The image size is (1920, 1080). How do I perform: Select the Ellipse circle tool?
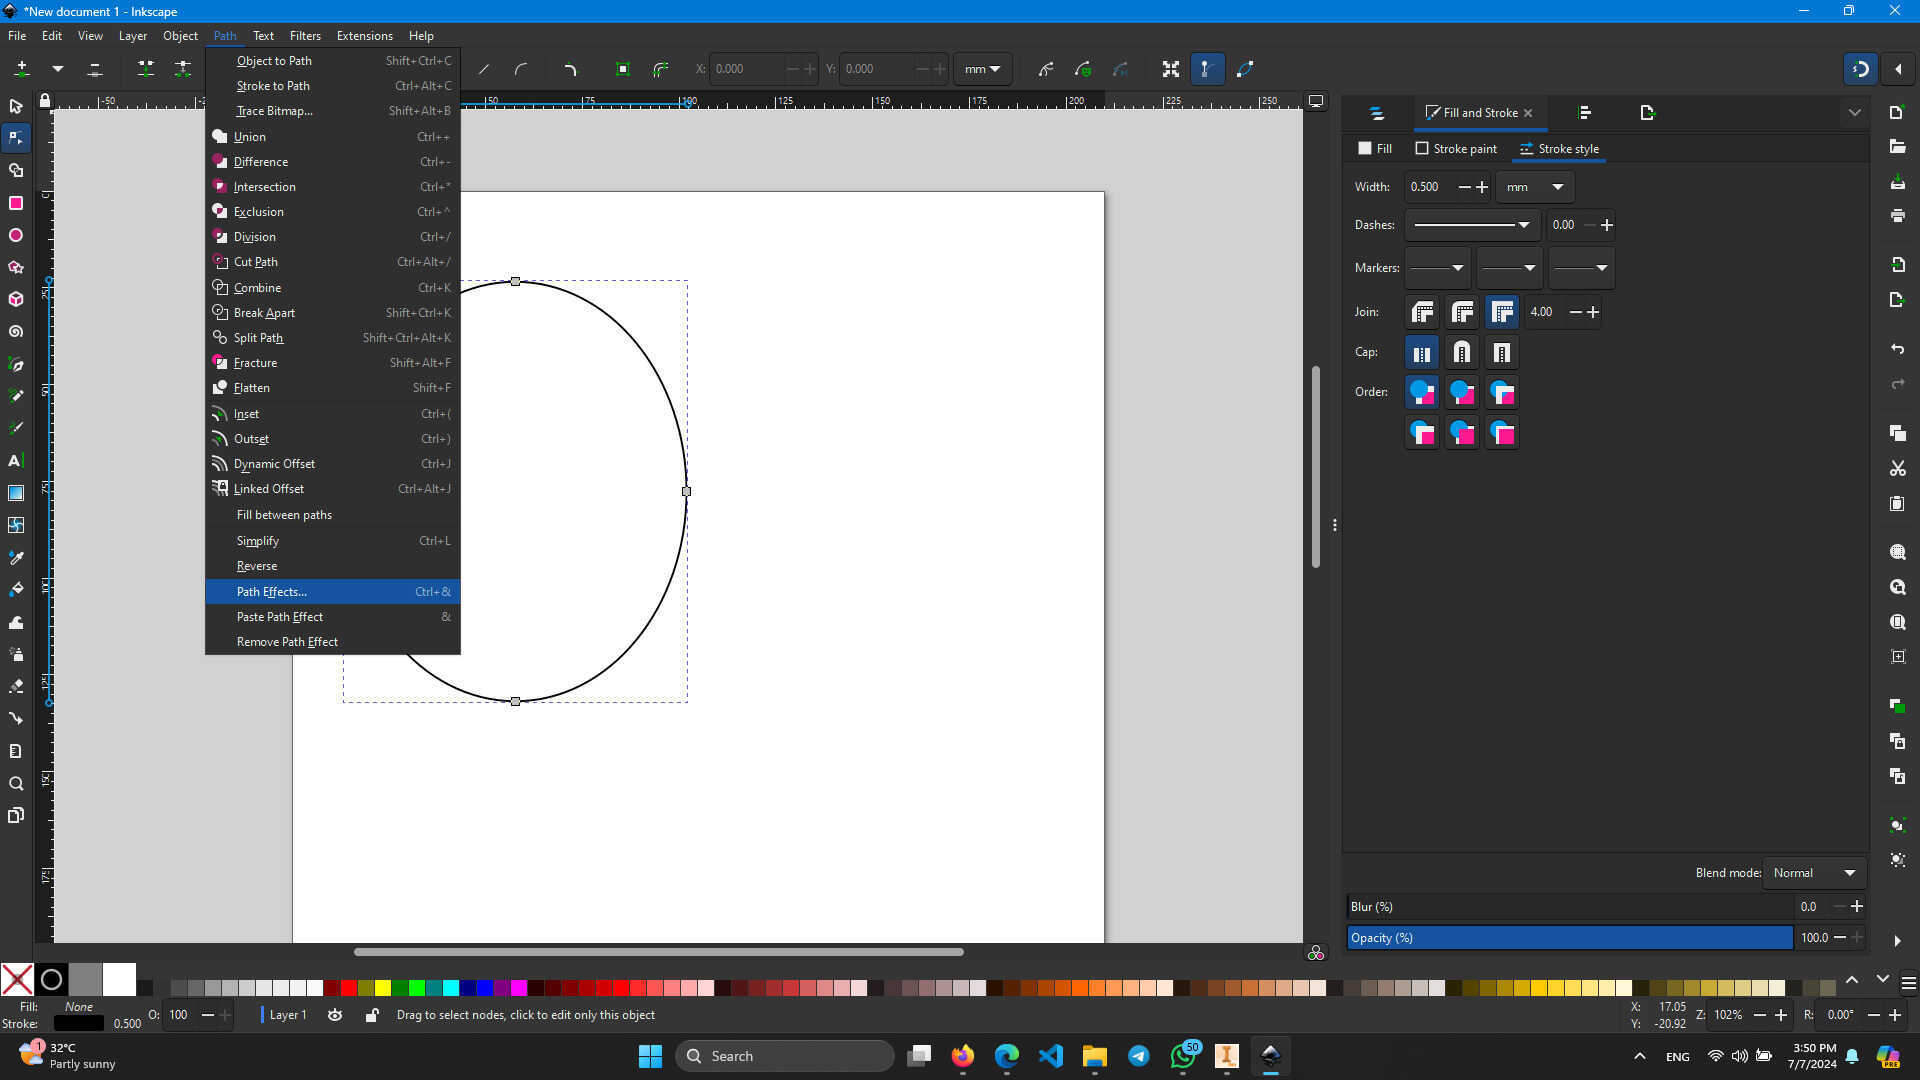point(16,235)
